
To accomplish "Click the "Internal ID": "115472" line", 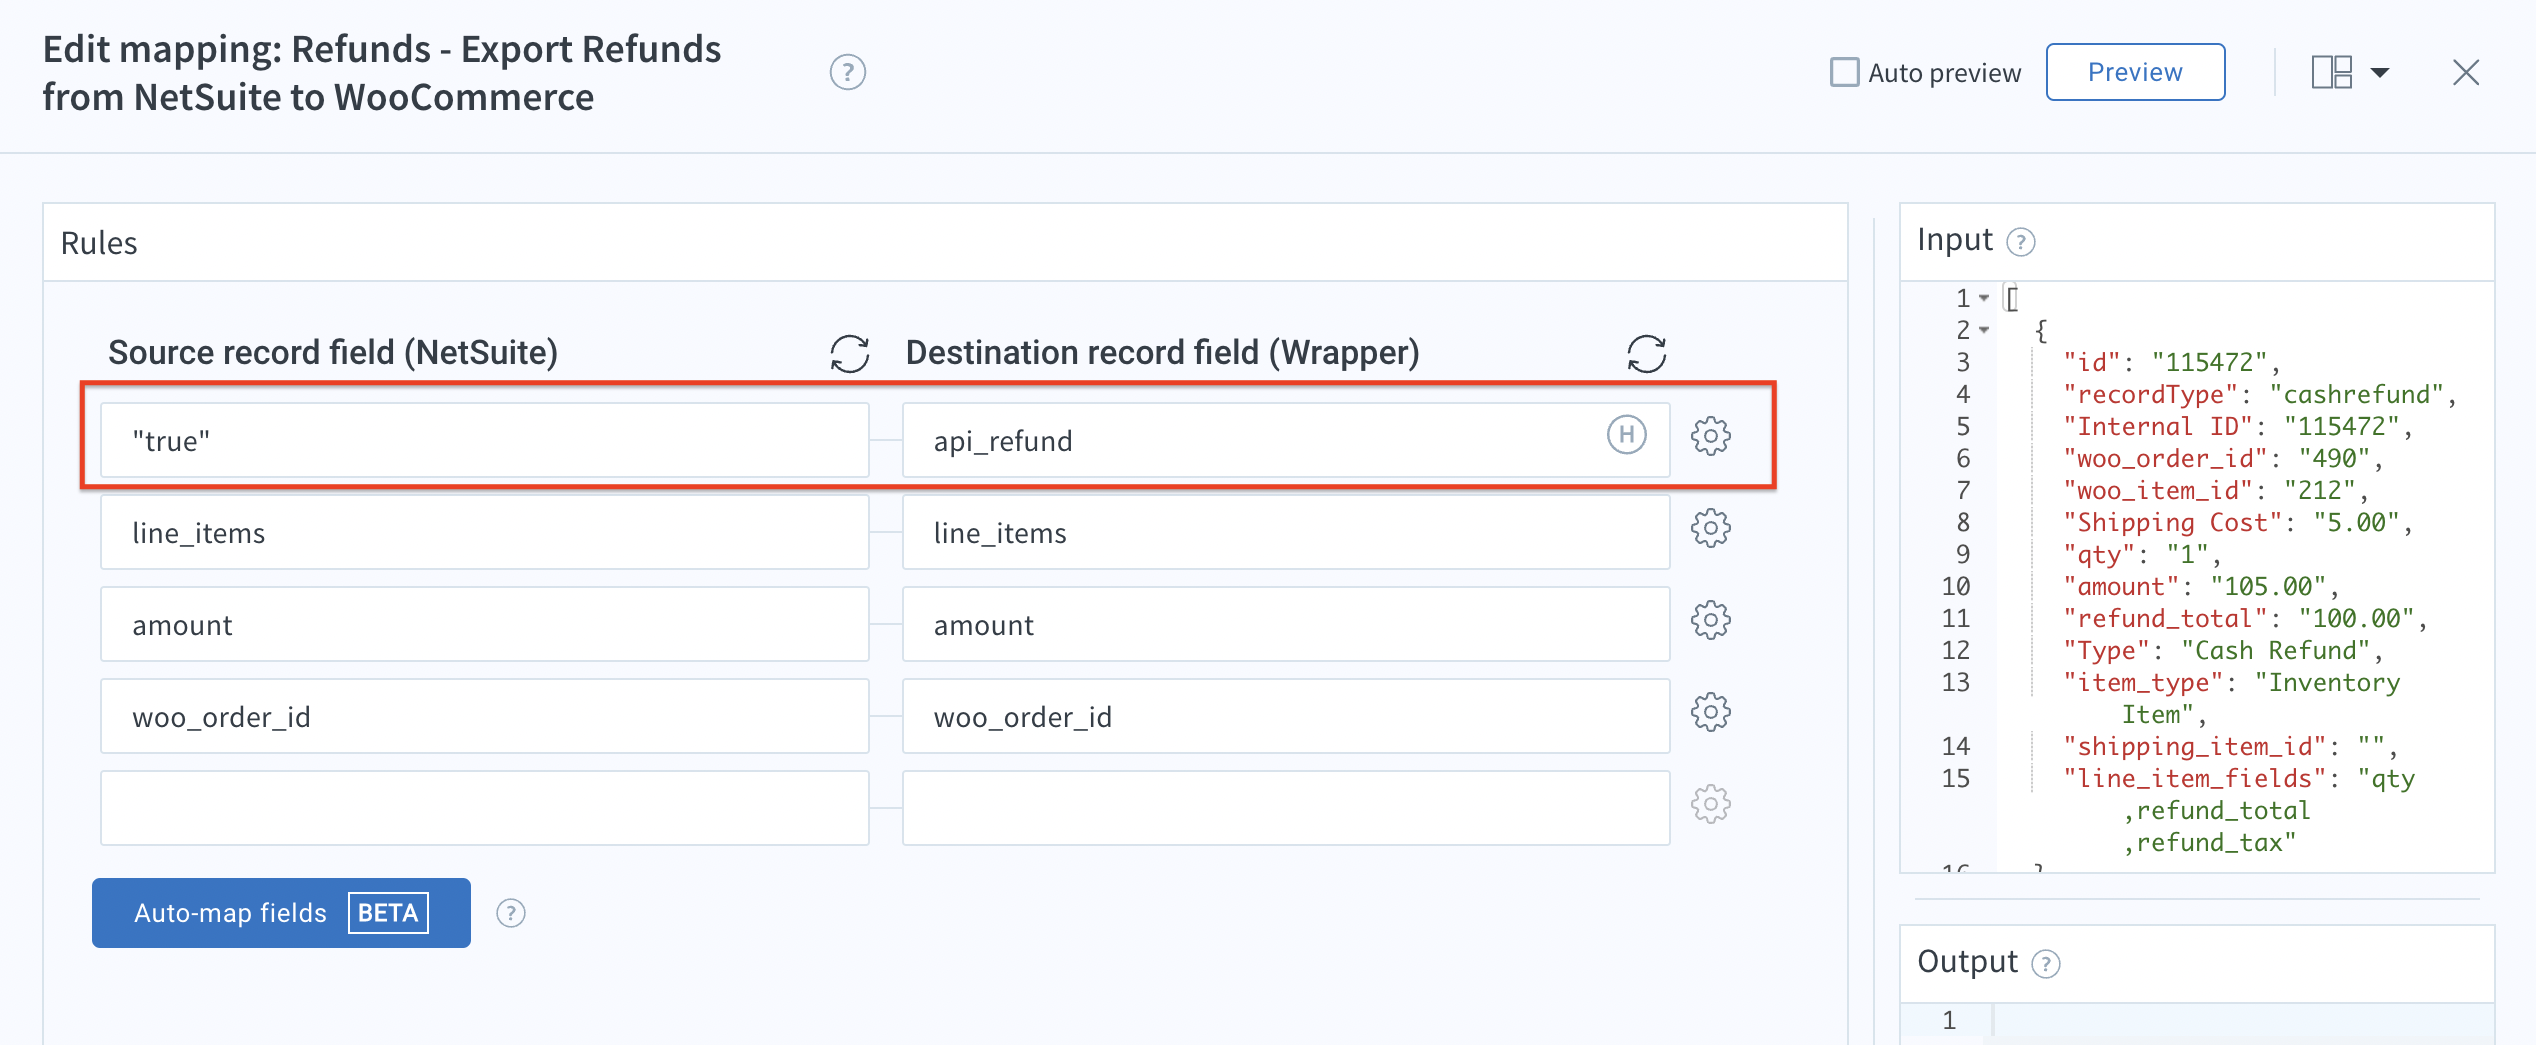I will coord(2238,426).
